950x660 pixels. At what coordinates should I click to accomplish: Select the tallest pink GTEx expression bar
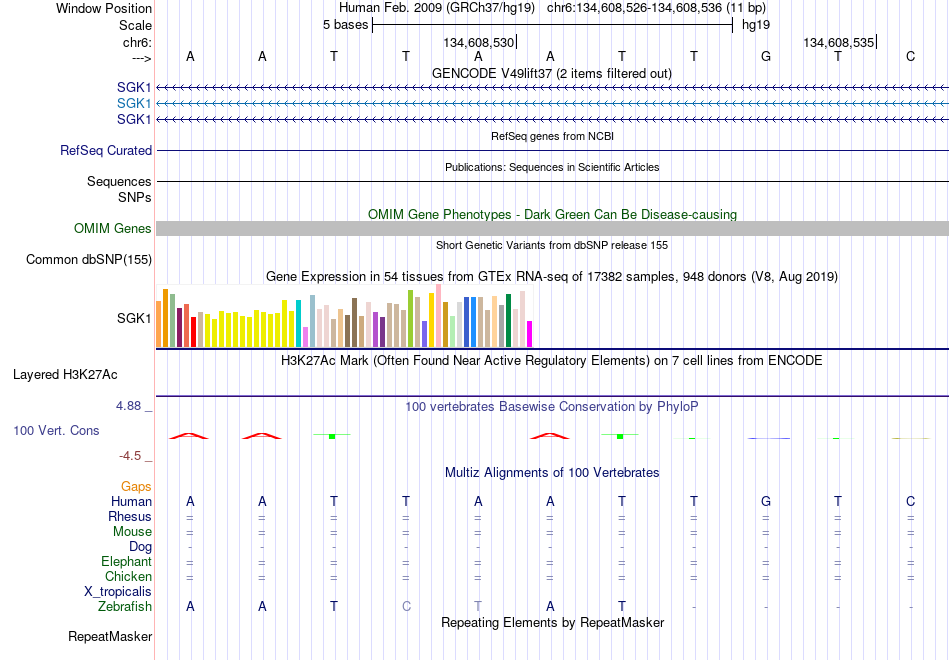coord(438,316)
